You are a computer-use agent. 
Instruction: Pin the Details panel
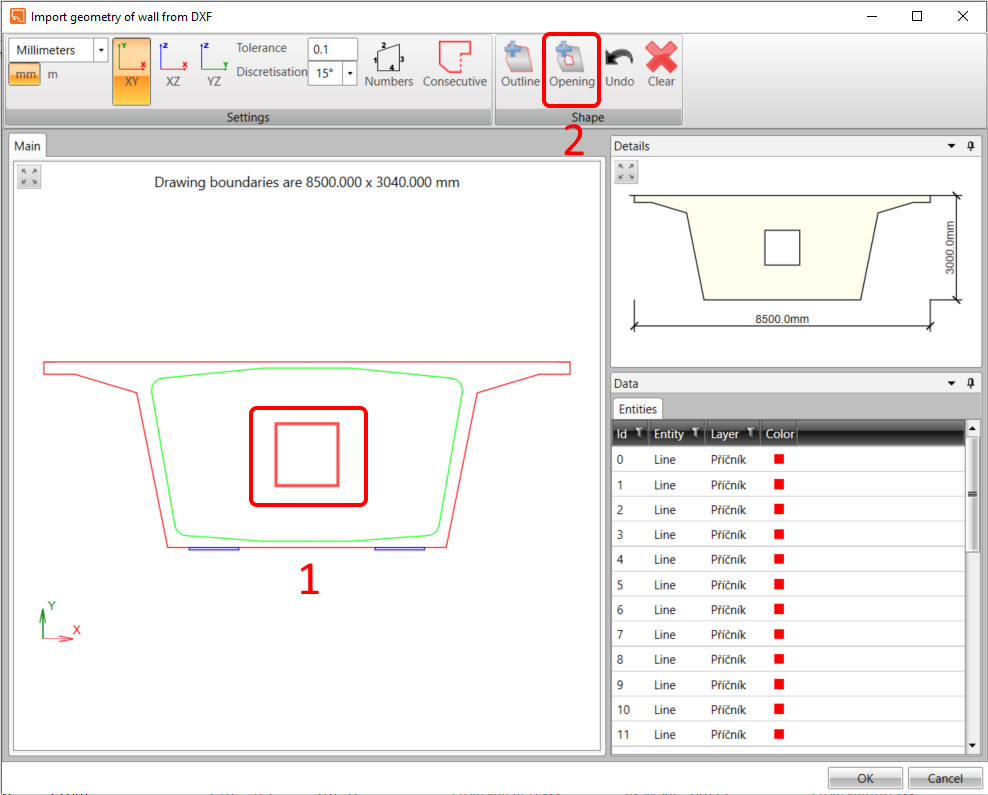pos(970,146)
